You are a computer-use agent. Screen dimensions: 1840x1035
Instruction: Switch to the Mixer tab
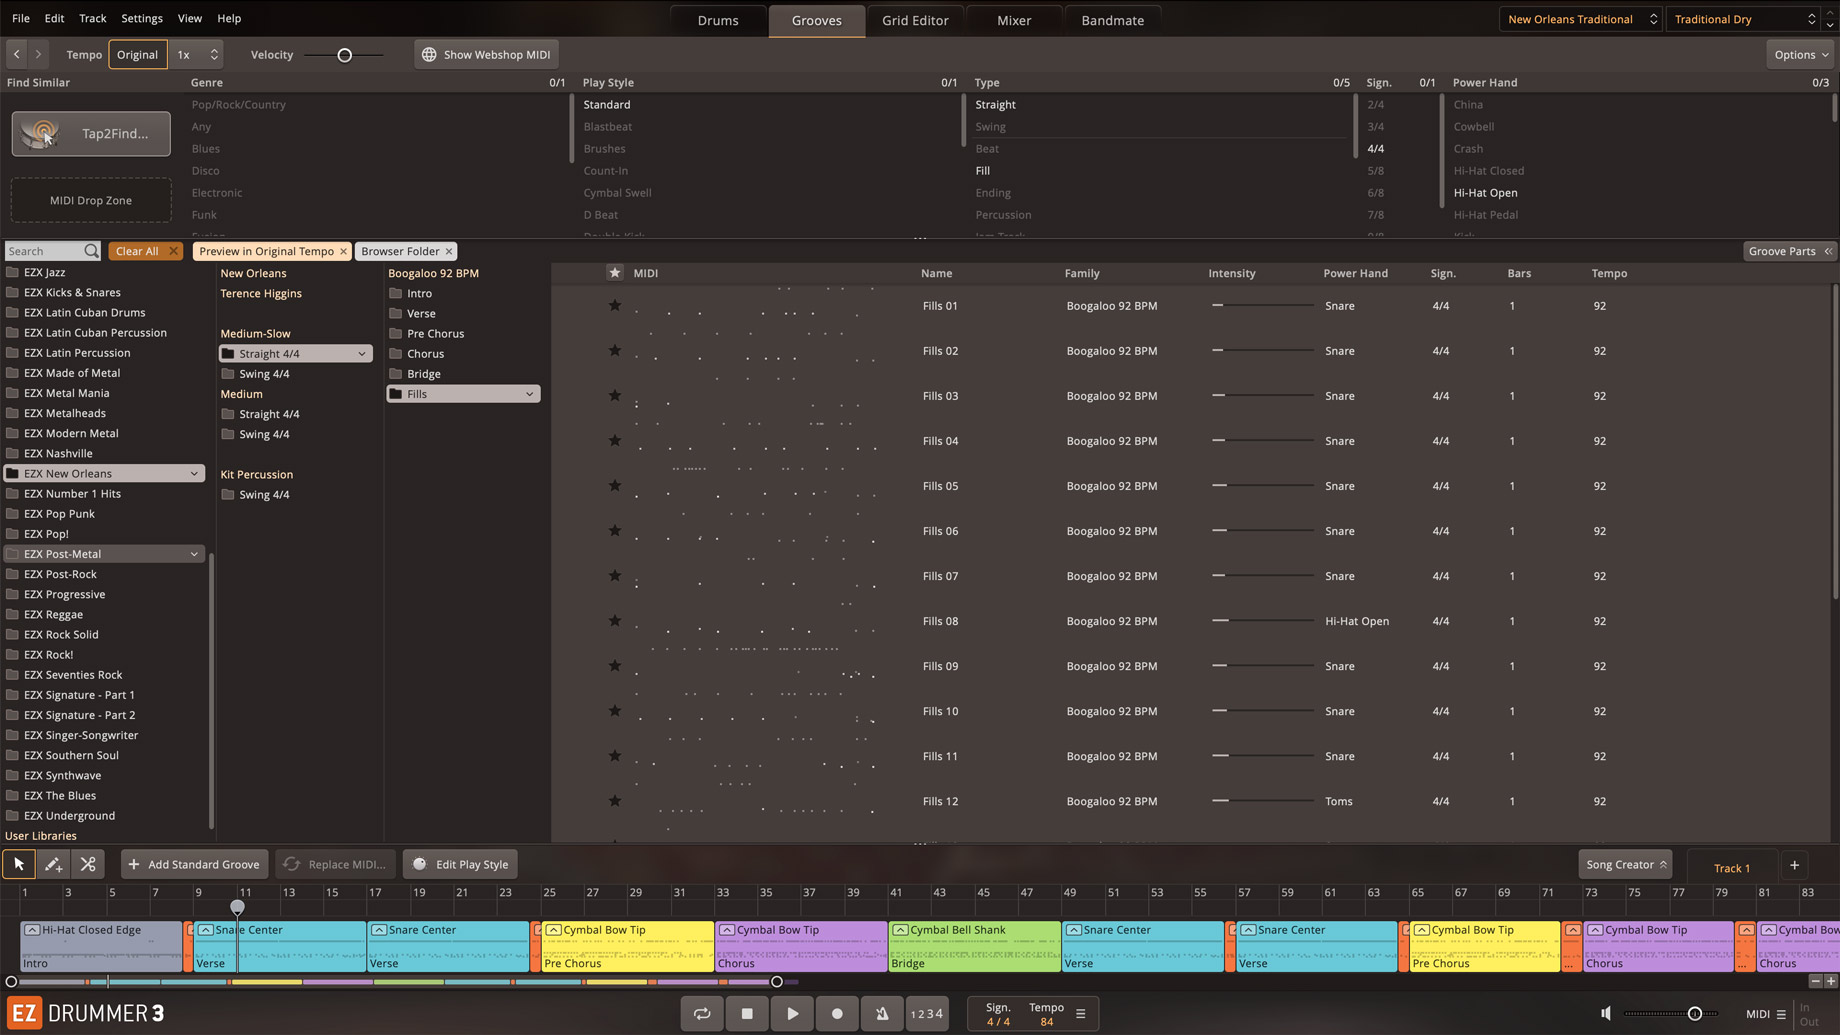point(1013,20)
